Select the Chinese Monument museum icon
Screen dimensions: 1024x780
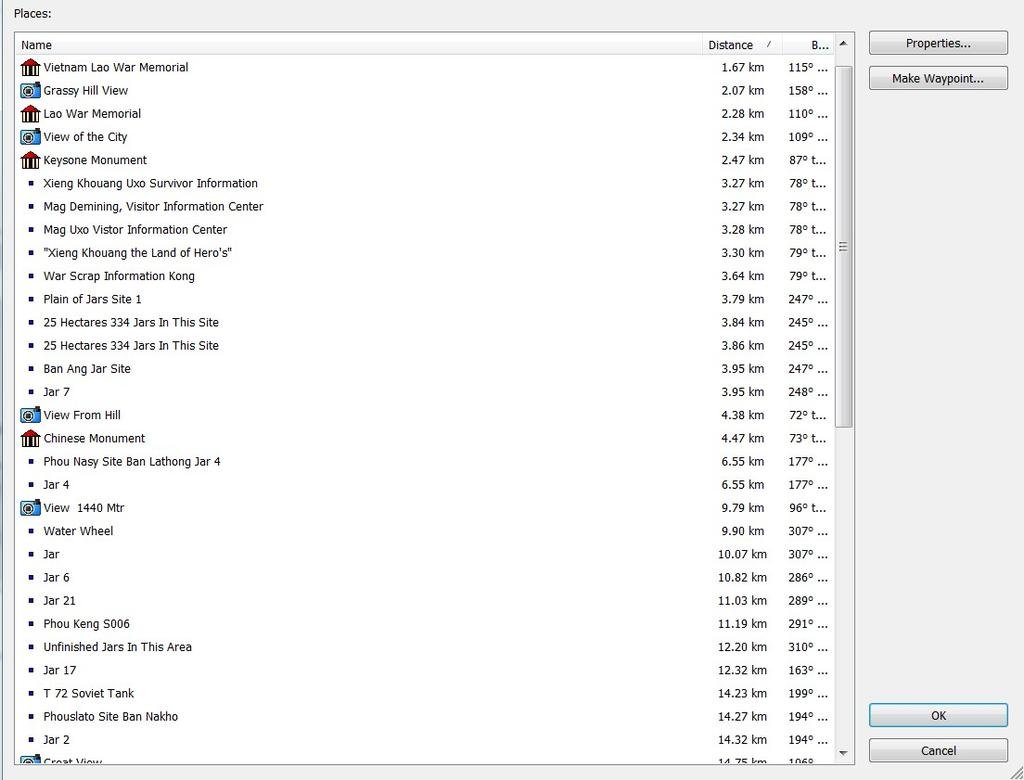tap(30, 438)
